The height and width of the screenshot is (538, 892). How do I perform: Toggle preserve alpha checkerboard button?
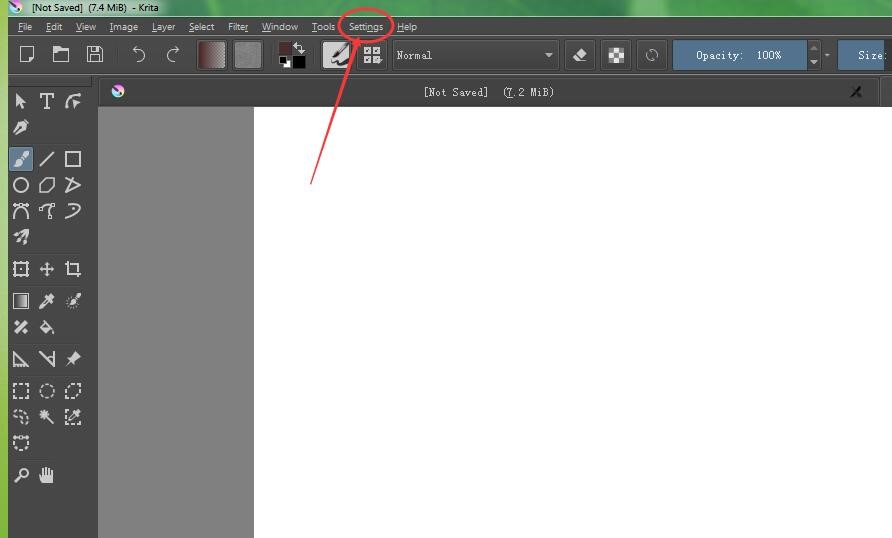click(616, 55)
